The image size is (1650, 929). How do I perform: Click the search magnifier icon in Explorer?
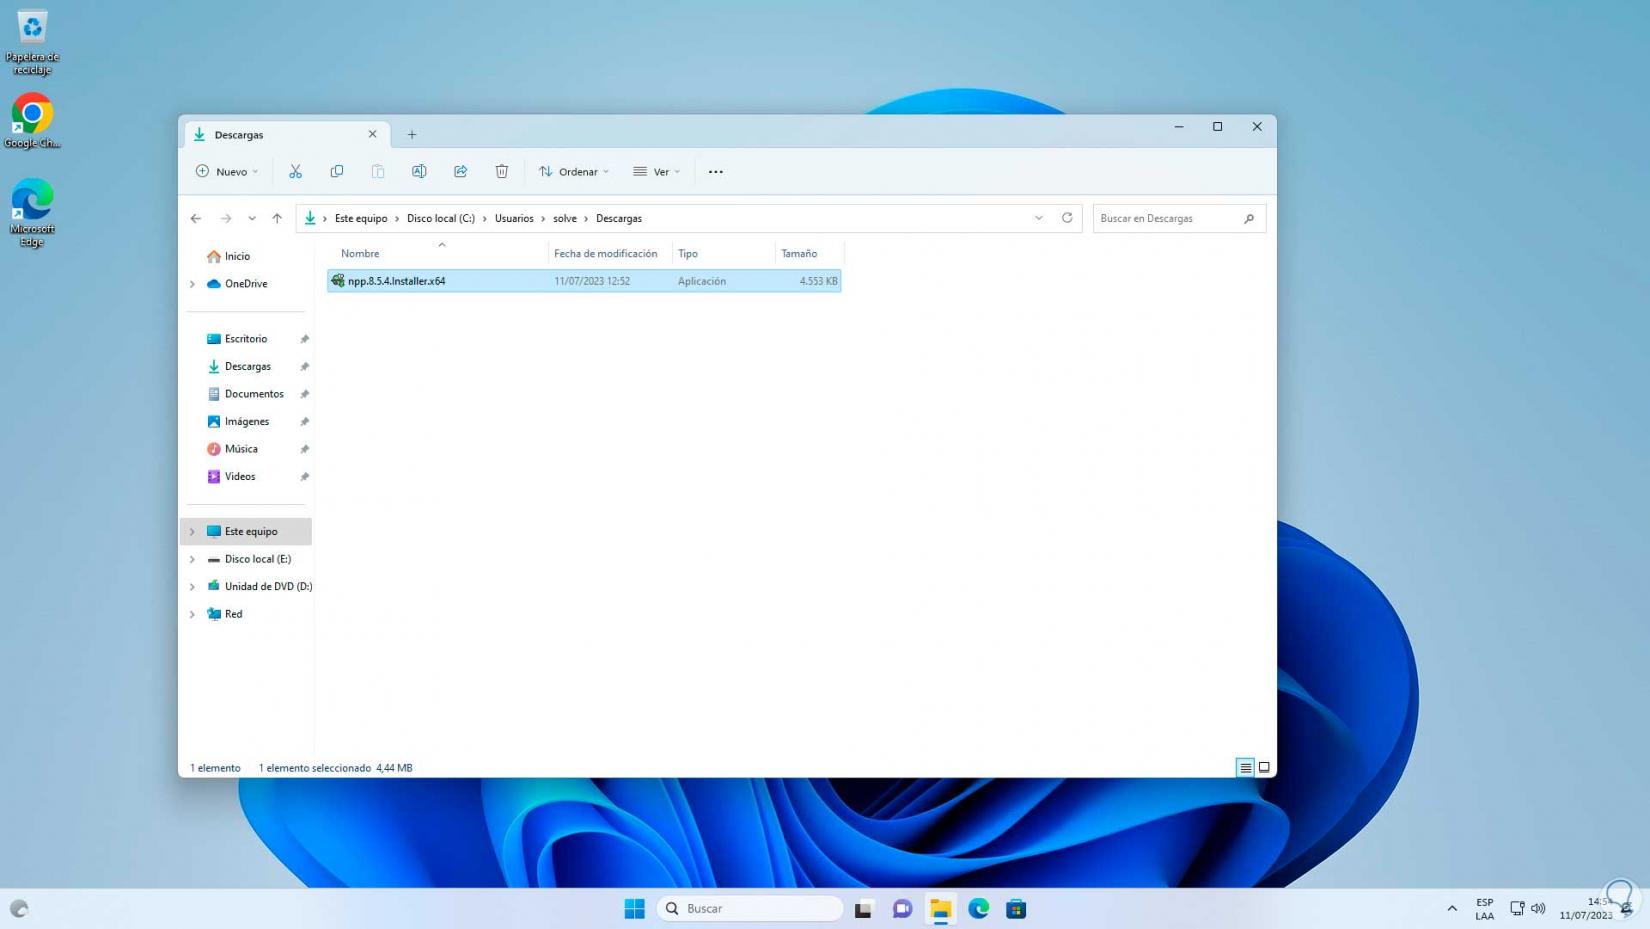pos(1249,218)
